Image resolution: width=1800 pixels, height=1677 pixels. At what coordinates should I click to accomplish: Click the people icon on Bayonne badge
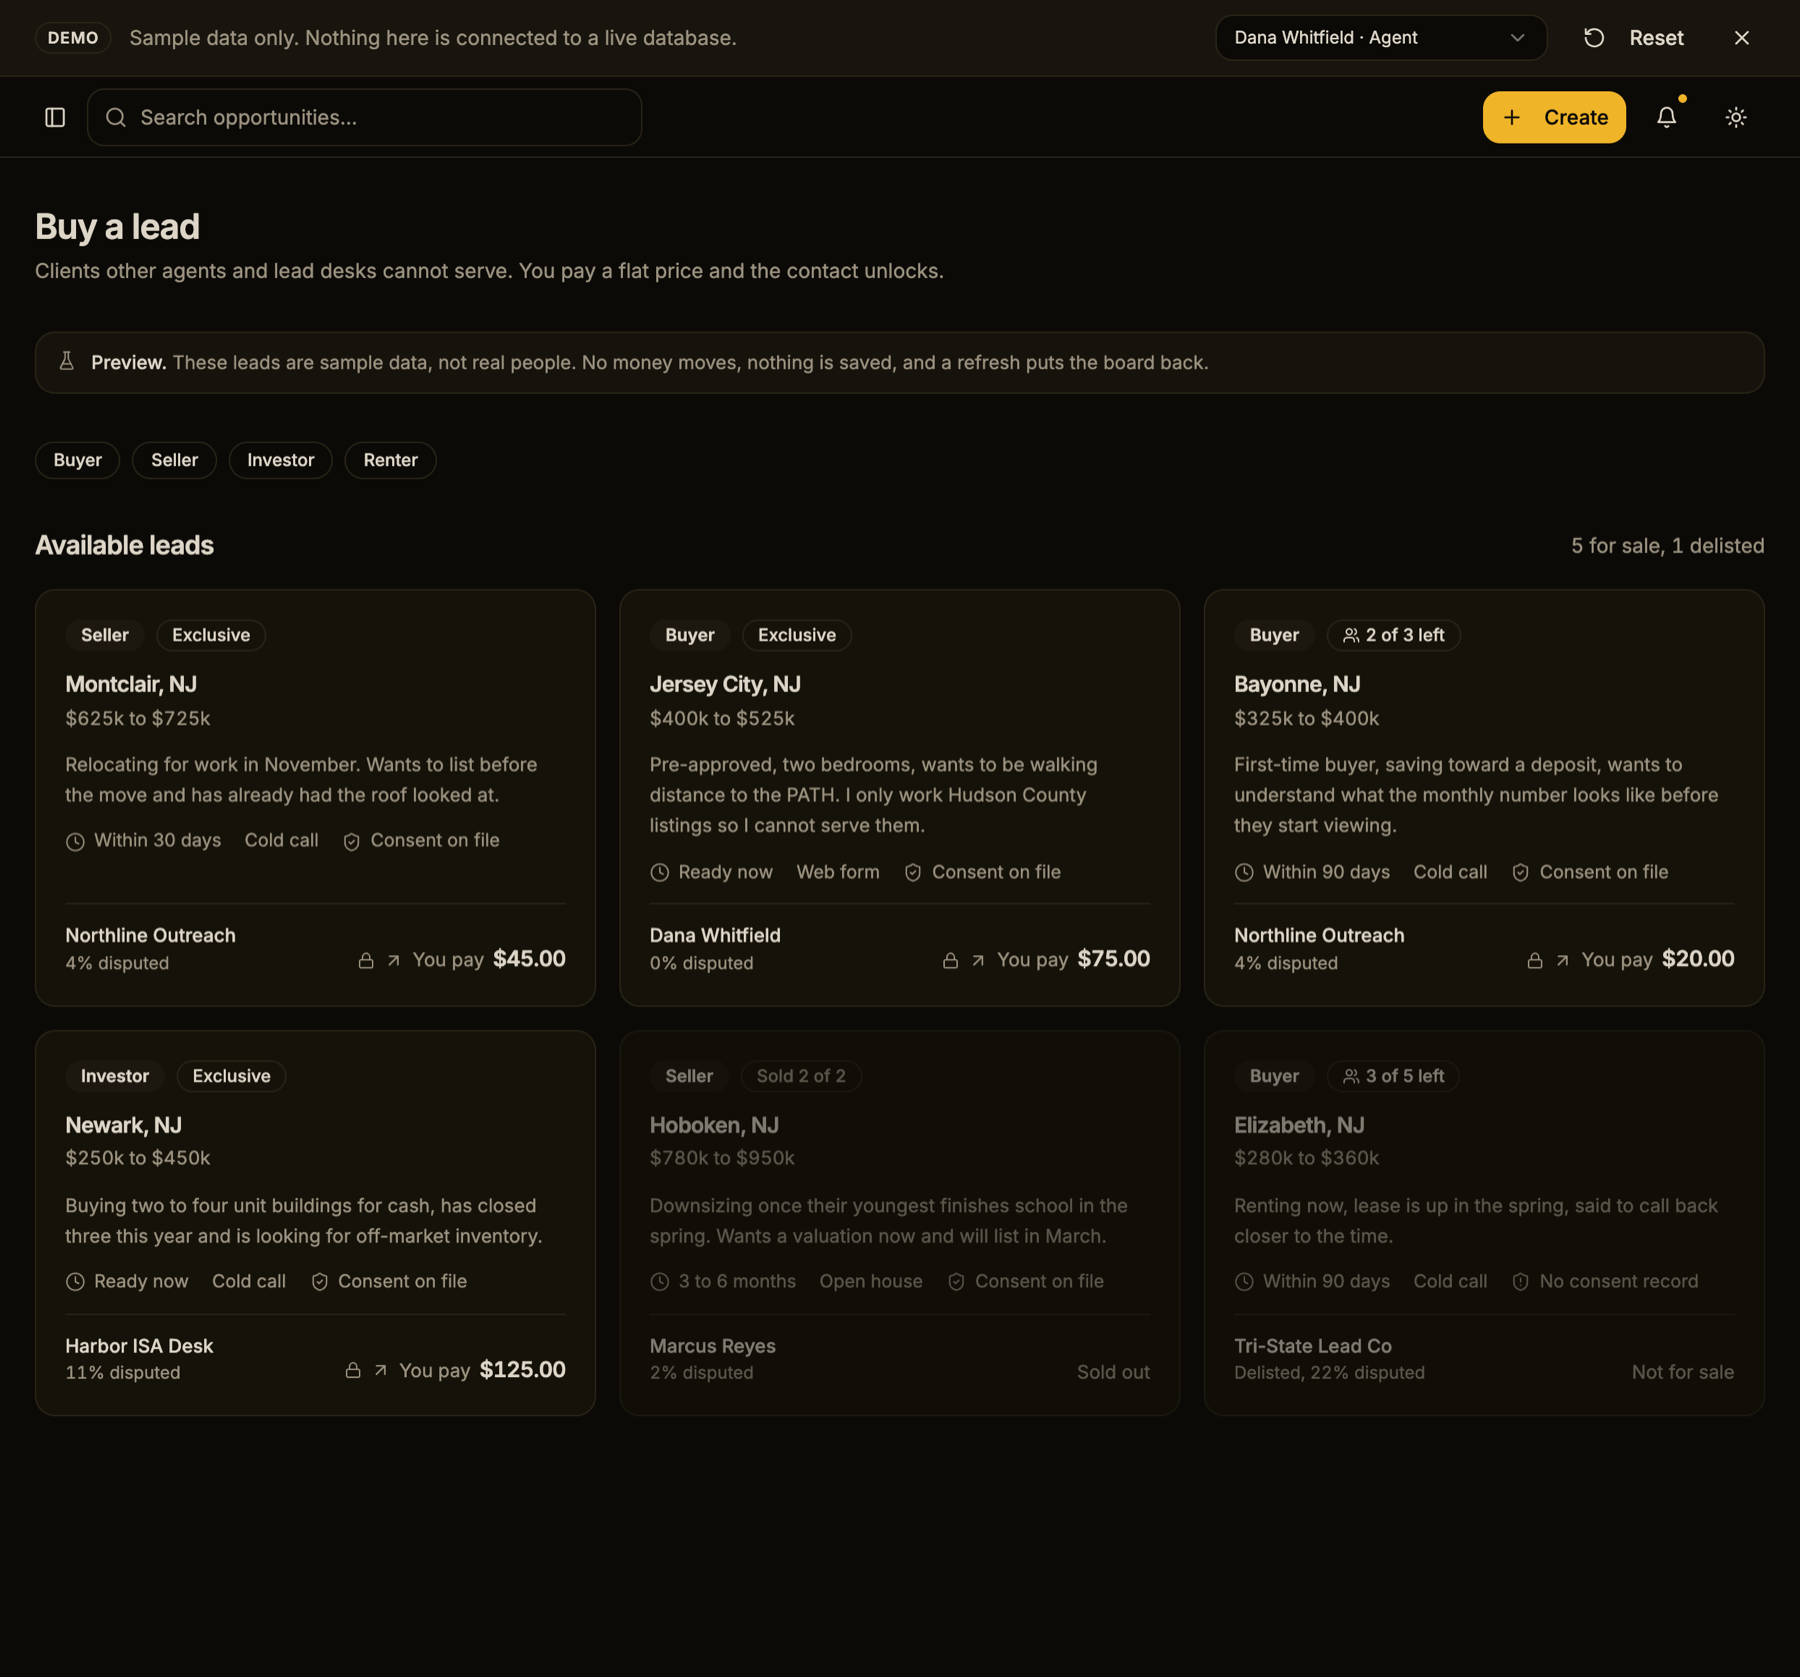coord(1351,635)
